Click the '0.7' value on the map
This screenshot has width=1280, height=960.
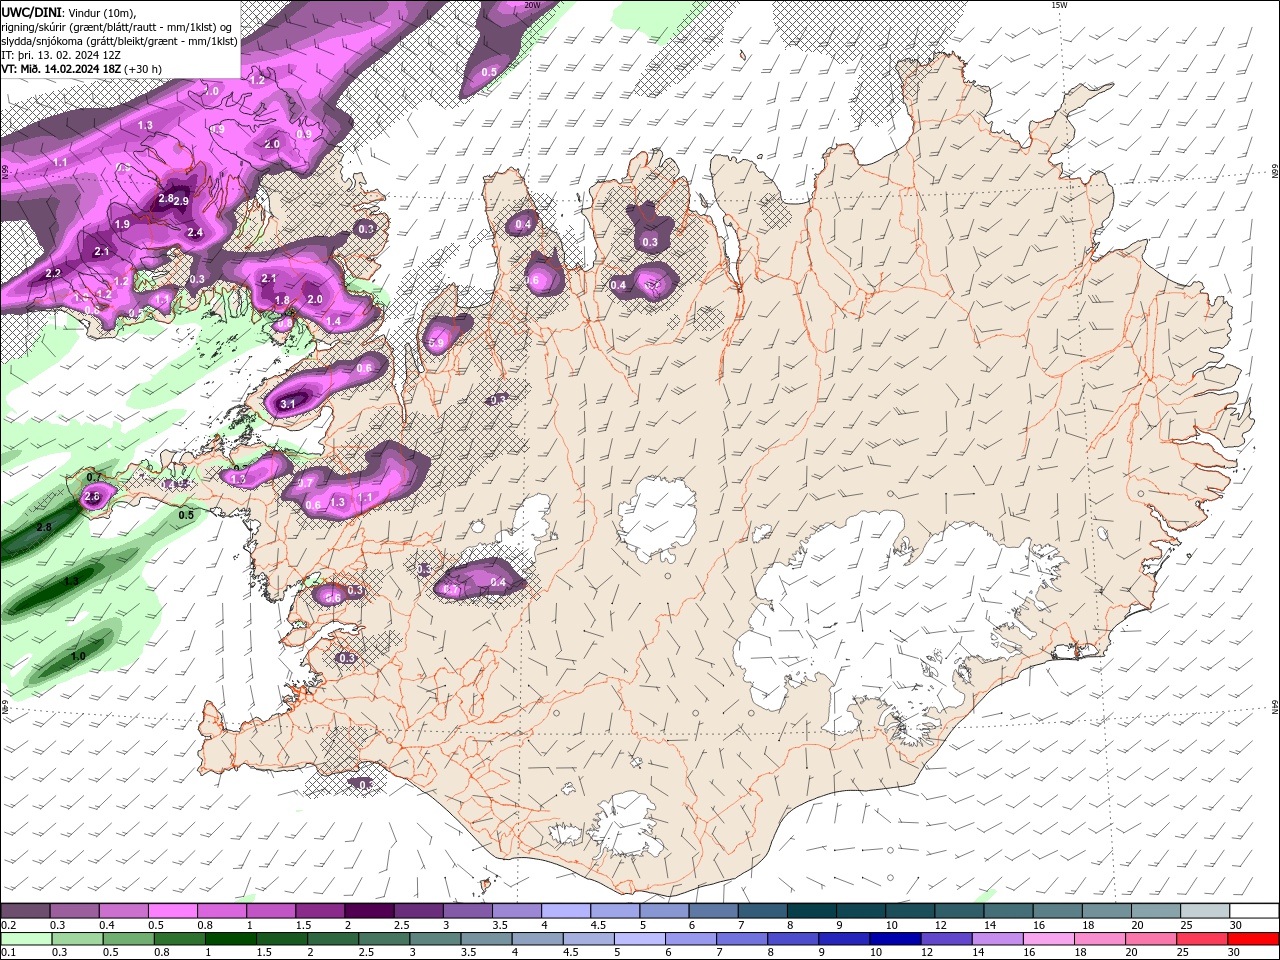(x=95, y=476)
